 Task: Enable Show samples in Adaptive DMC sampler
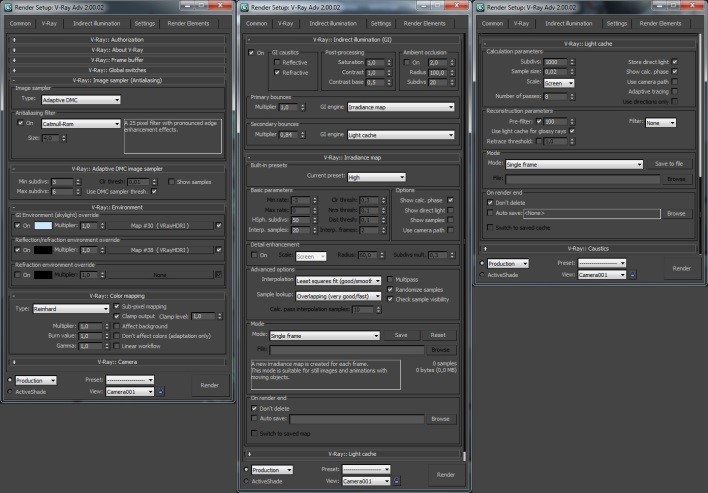(x=171, y=181)
